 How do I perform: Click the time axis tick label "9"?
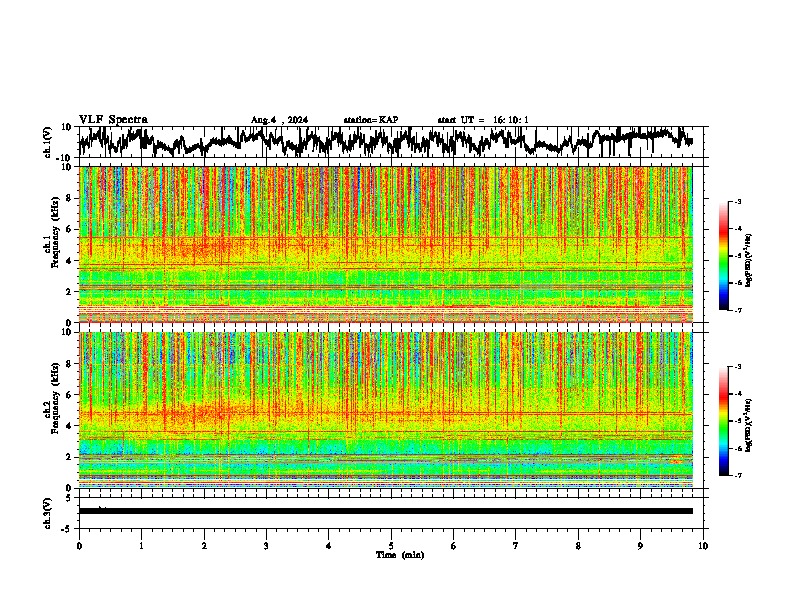[x=640, y=546]
